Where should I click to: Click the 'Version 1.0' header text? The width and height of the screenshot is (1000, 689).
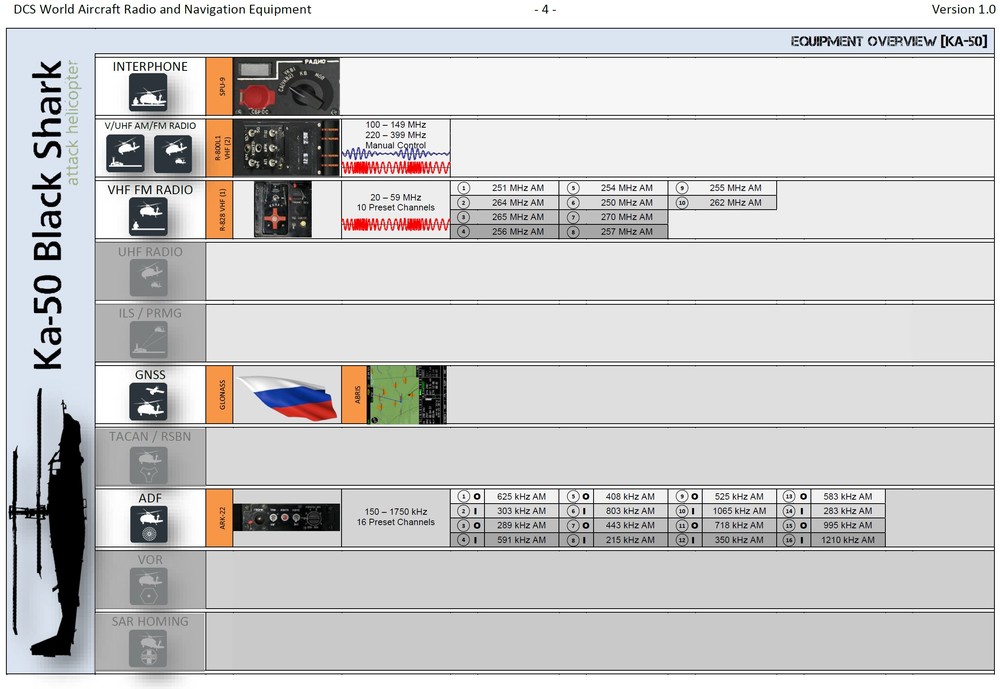[x=963, y=10]
